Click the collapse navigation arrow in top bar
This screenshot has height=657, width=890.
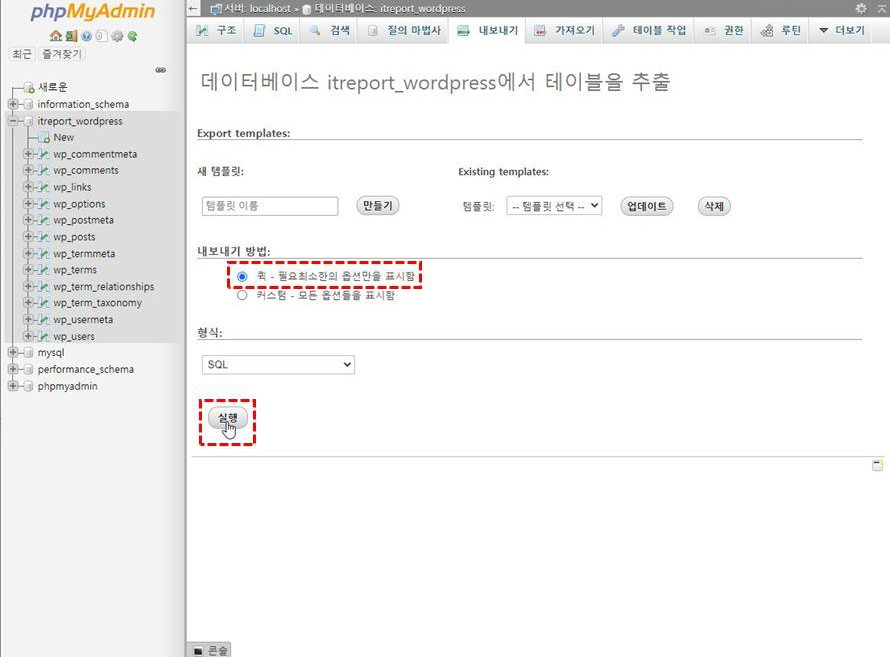click(x=193, y=9)
